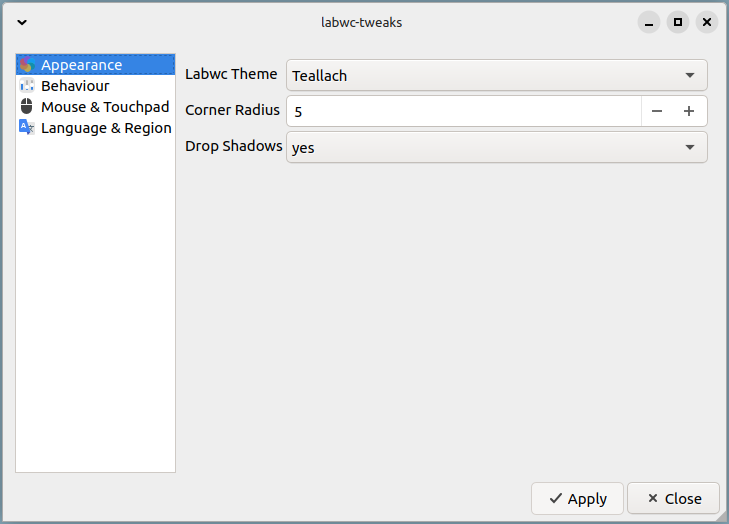Expand the Drop Shadows combo box
The width and height of the screenshot is (729, 524).
coord(496,147)
